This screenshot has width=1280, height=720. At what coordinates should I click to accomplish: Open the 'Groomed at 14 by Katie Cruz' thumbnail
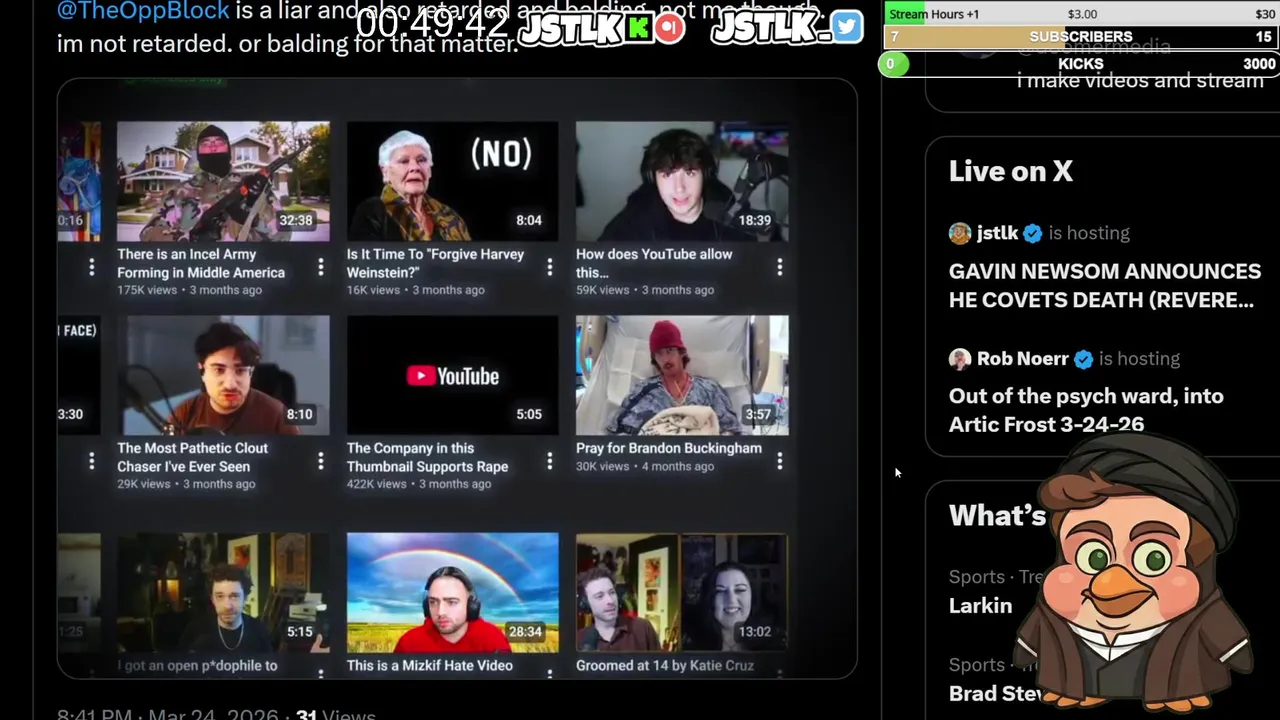point(682,591)
